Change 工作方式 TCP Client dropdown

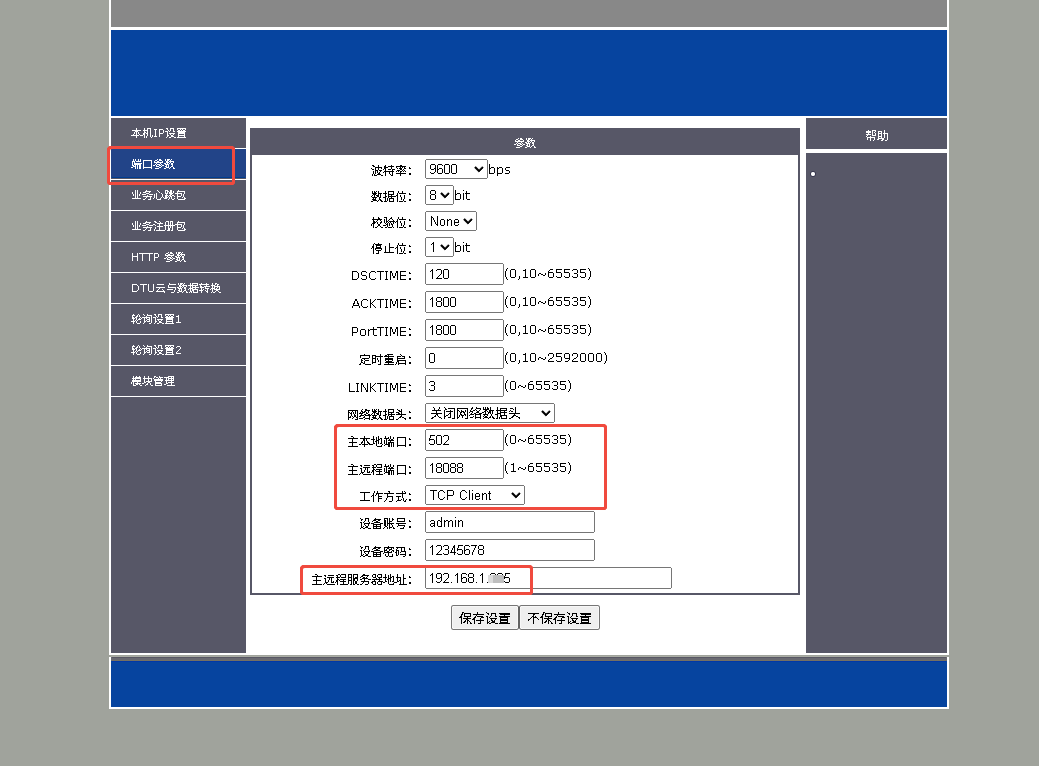pyautogui.click(x=474, y=495)
